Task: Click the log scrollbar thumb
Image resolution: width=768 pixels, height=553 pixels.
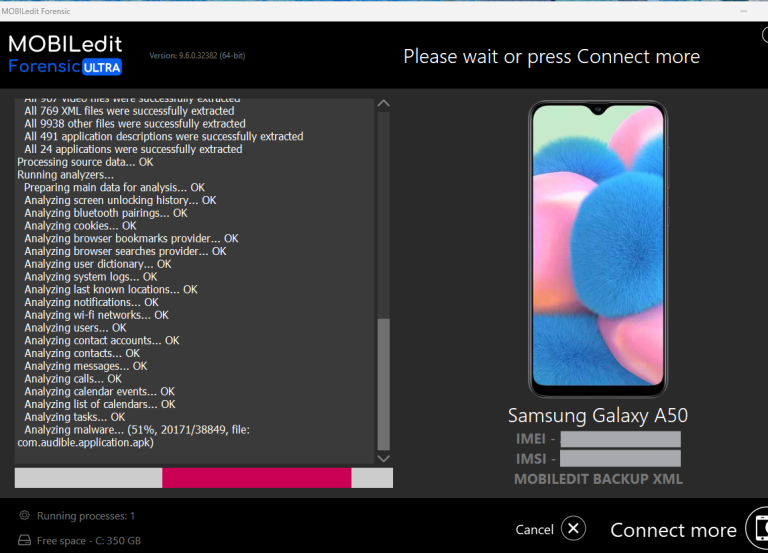Action: pyautogui.click(x=384, y=384)
